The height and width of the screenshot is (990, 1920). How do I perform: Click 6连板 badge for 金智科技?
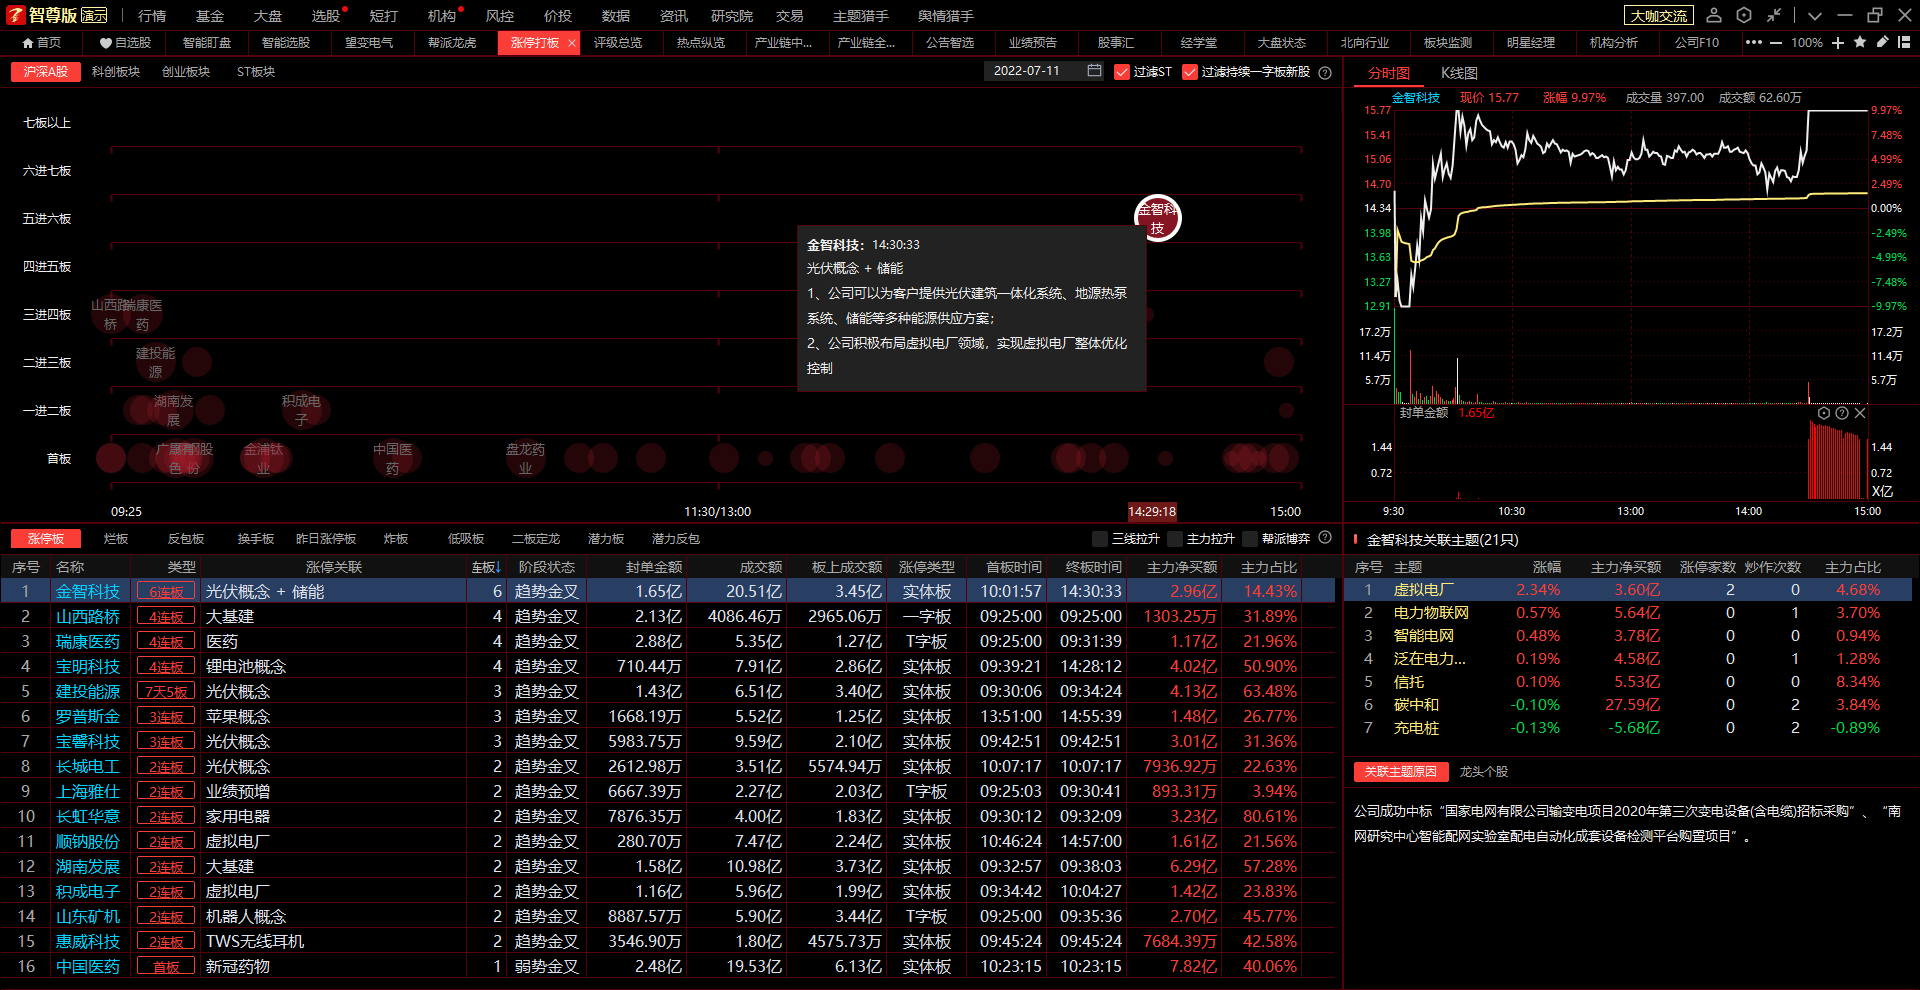click(x=166, y=592)
